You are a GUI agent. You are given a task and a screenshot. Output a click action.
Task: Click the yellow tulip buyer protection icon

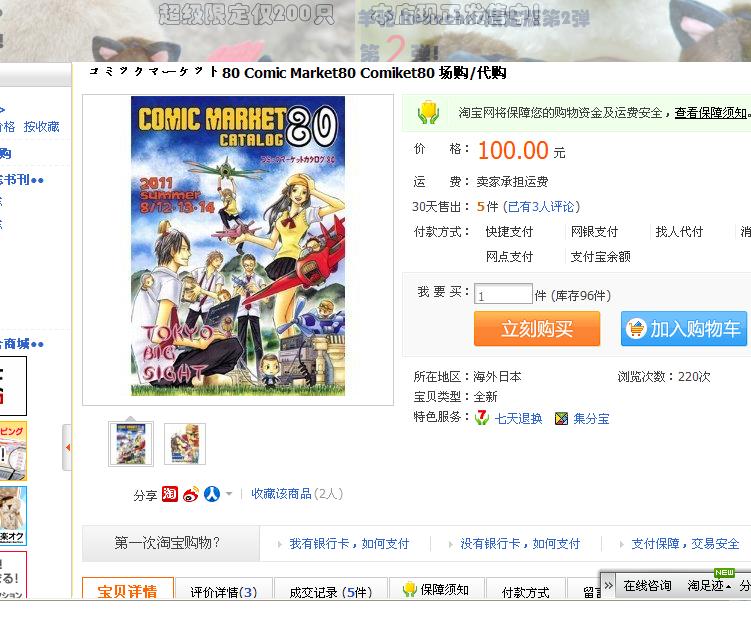428,113
